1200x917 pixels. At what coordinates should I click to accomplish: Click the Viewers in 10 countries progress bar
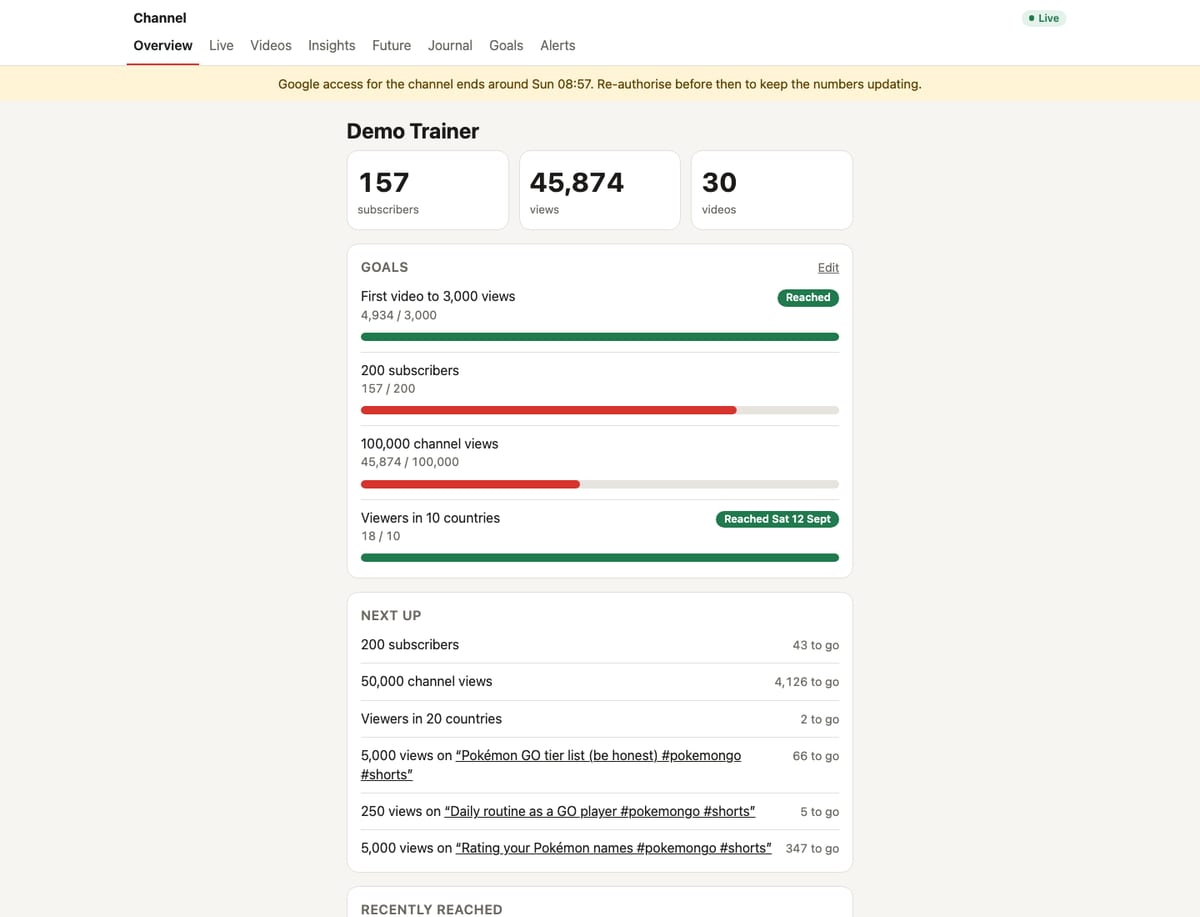click(x=600, y=558)
